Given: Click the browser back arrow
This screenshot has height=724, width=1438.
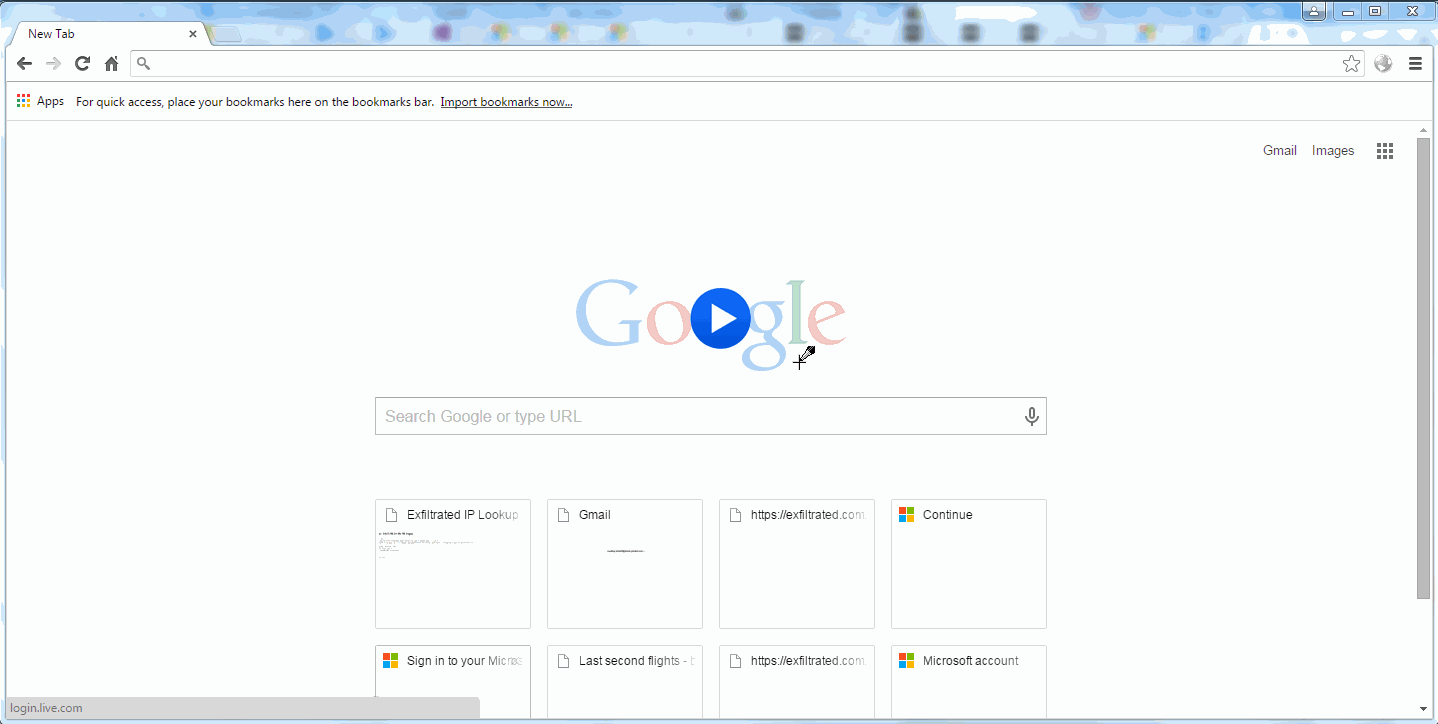Looking at the screenshot, I should pyautogui.click(x=24, y=64).
